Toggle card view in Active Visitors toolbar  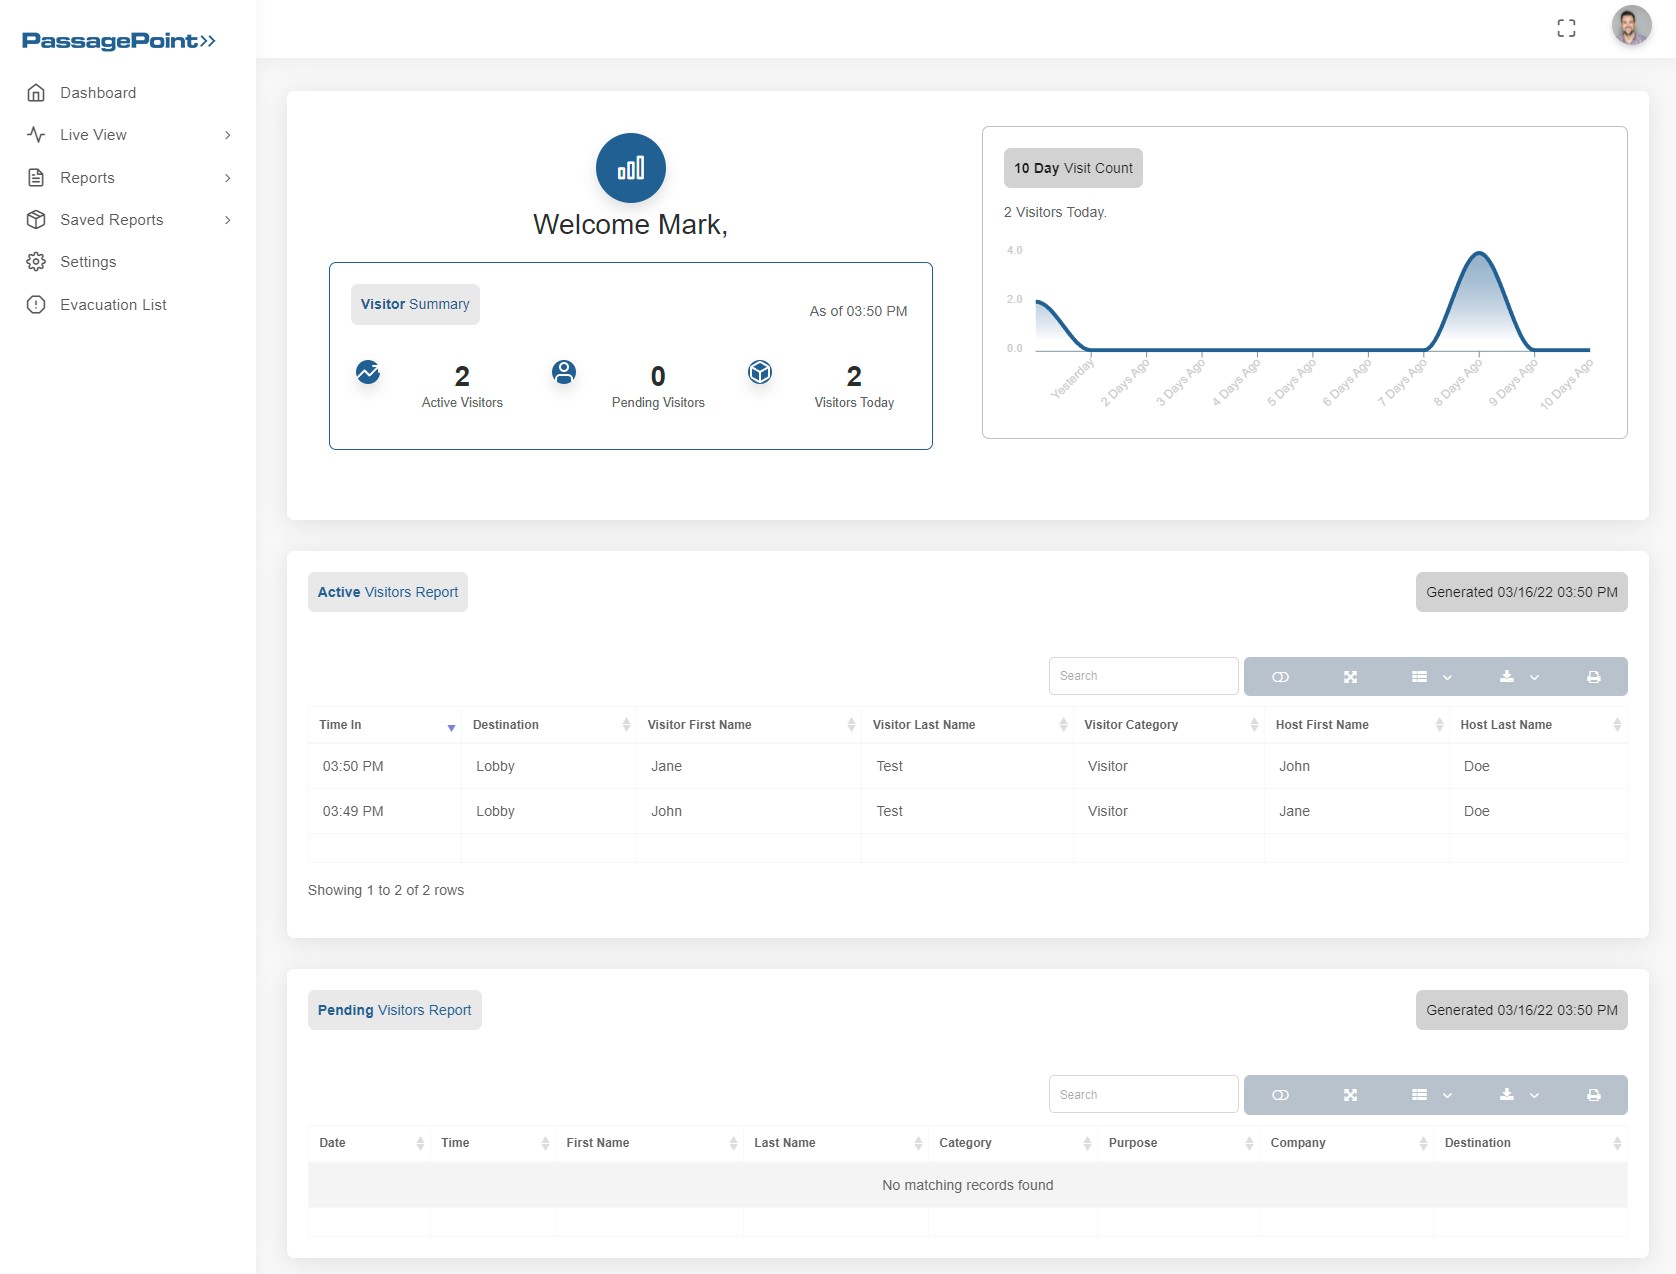[1280, 677]
